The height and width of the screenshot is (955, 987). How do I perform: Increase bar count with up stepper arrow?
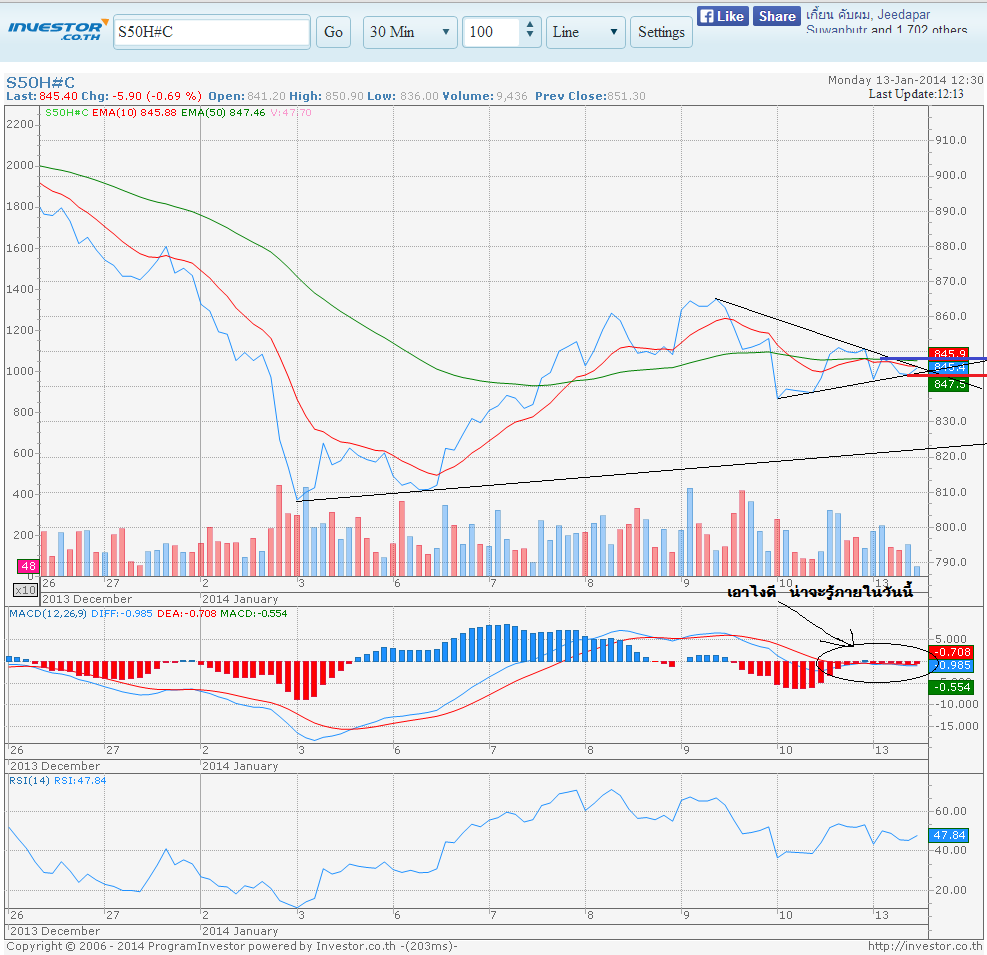pyautogui.click(x=530, y=25)
